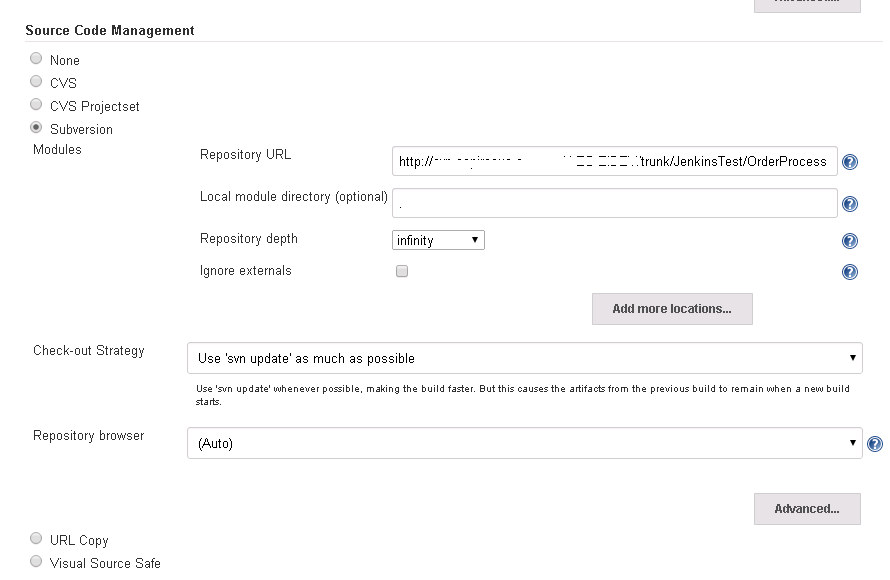Select Visual Source Safe option
890x580 pixels.
[x=36, y=561]
